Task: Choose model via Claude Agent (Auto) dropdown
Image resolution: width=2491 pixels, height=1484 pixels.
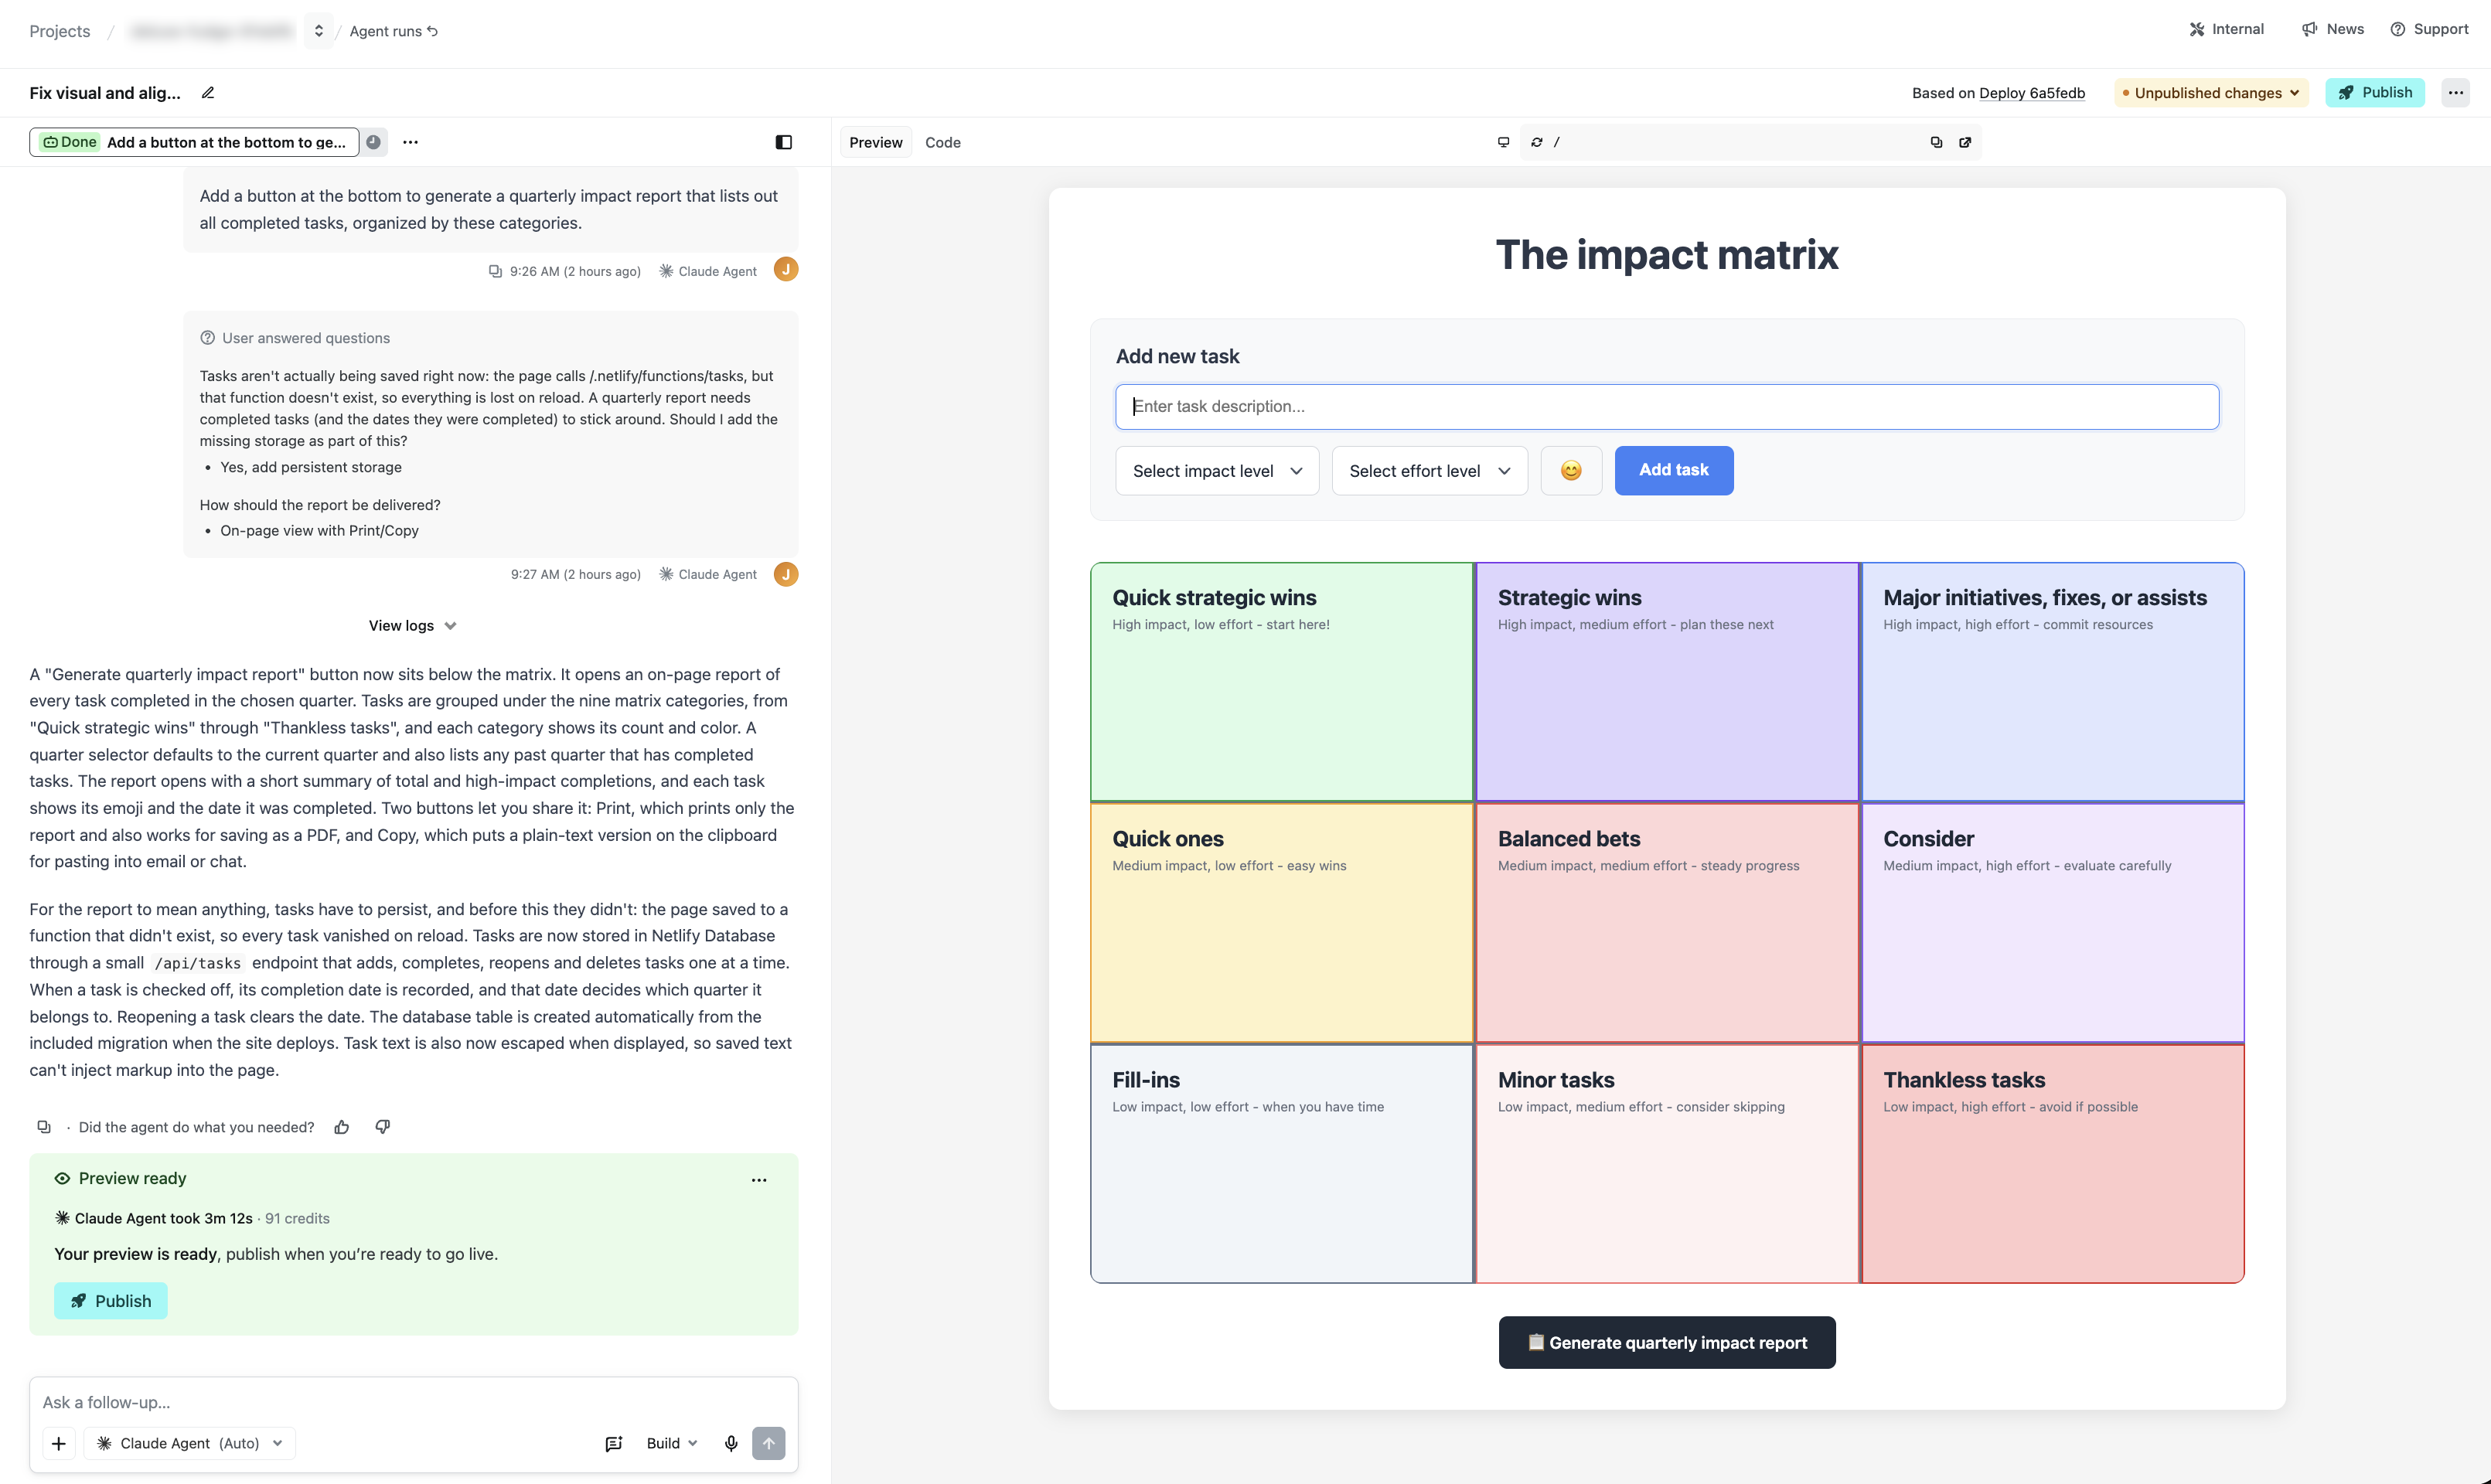Action: pyautogui.click(x=190, y=1443)
